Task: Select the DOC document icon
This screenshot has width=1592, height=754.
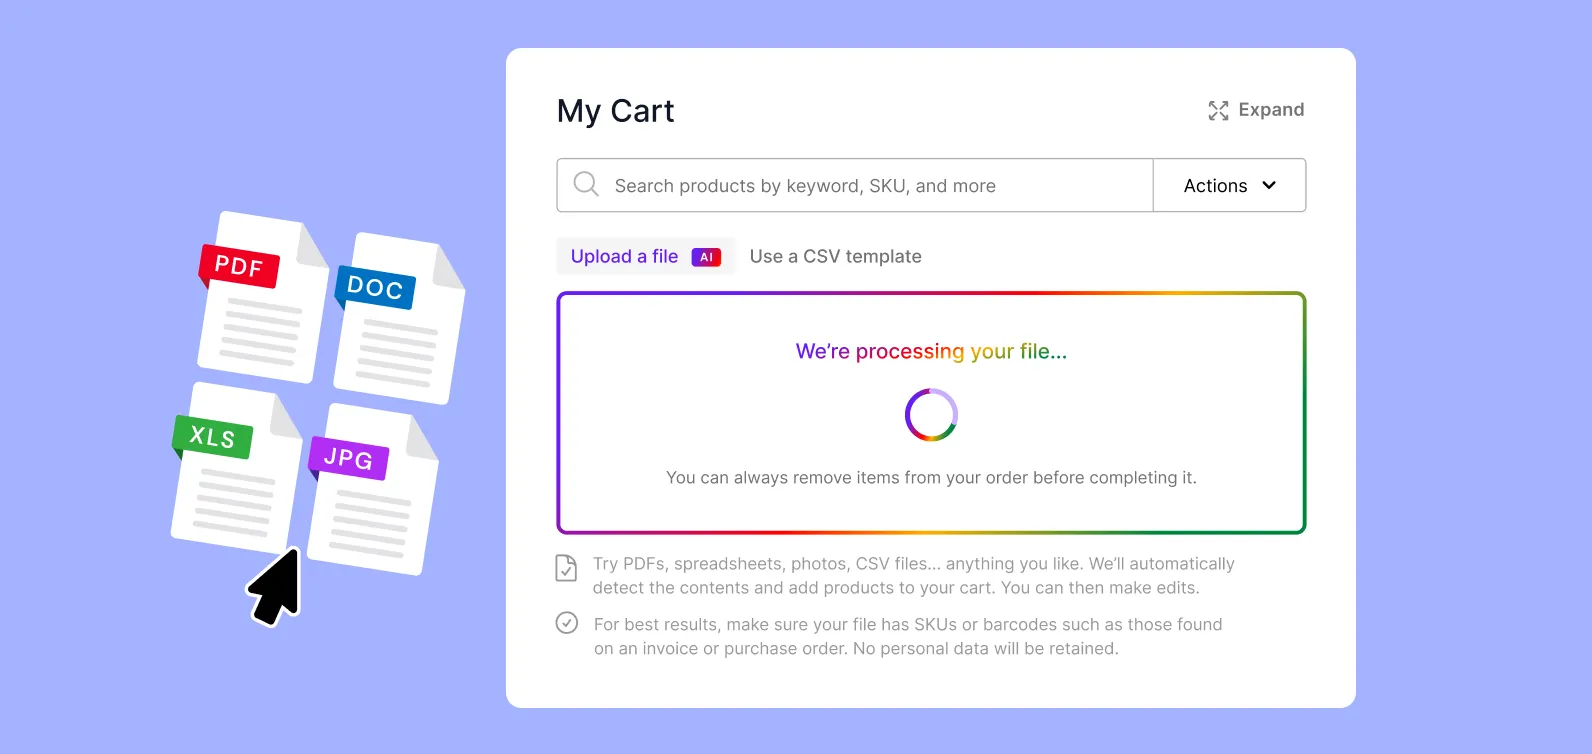Action: tap(399, 318)
